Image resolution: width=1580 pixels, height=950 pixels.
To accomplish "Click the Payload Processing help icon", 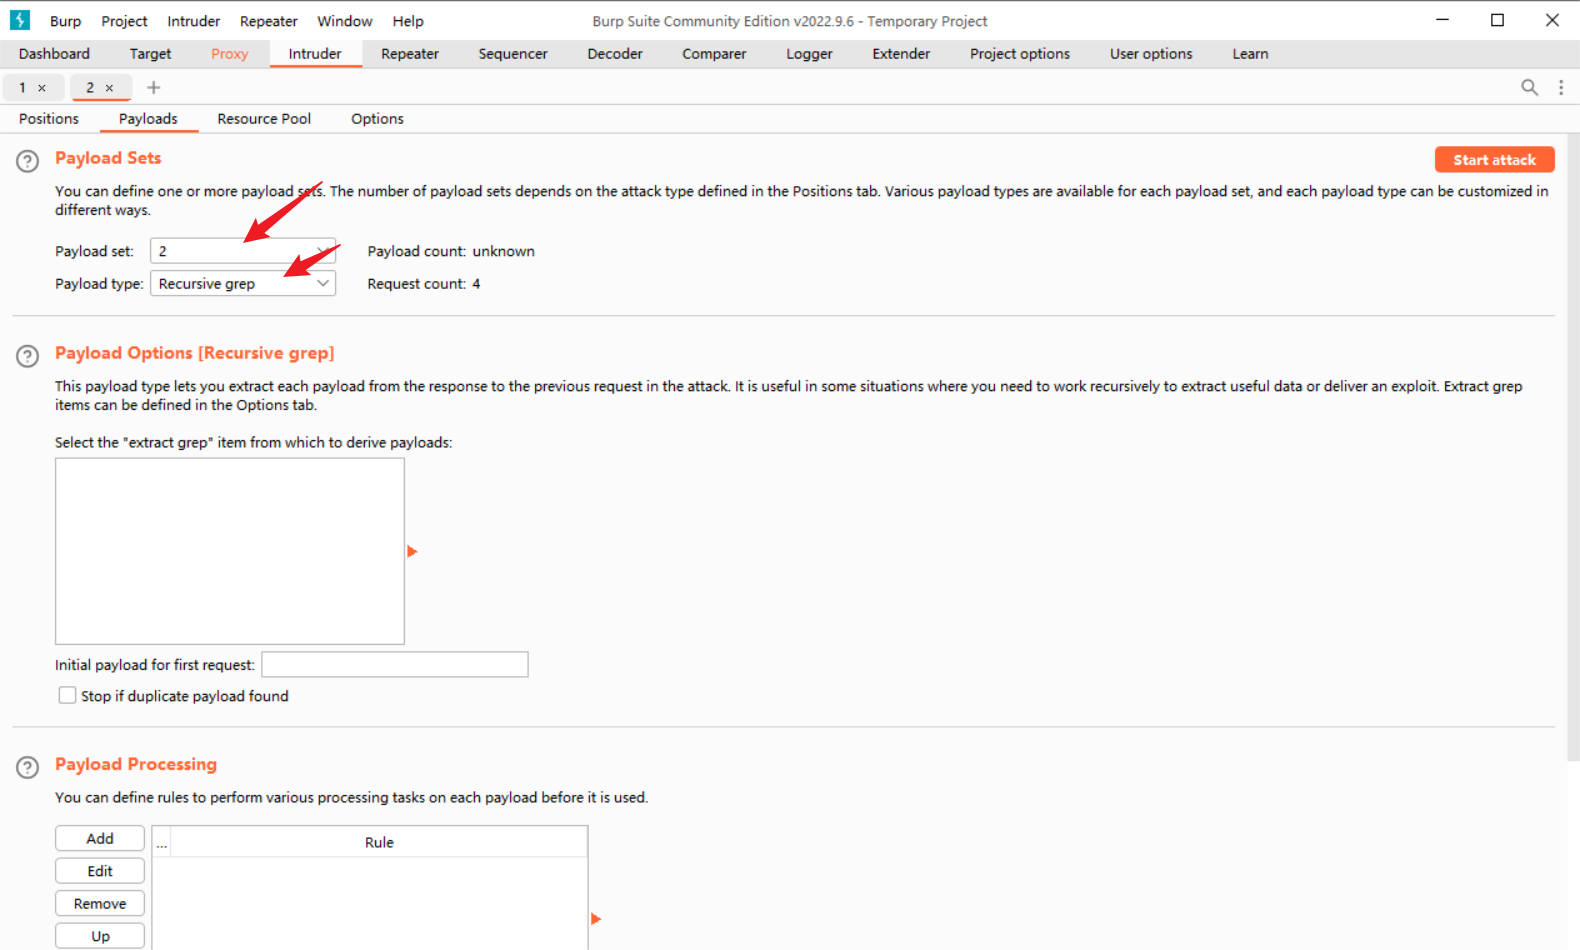I will [28, 767].
